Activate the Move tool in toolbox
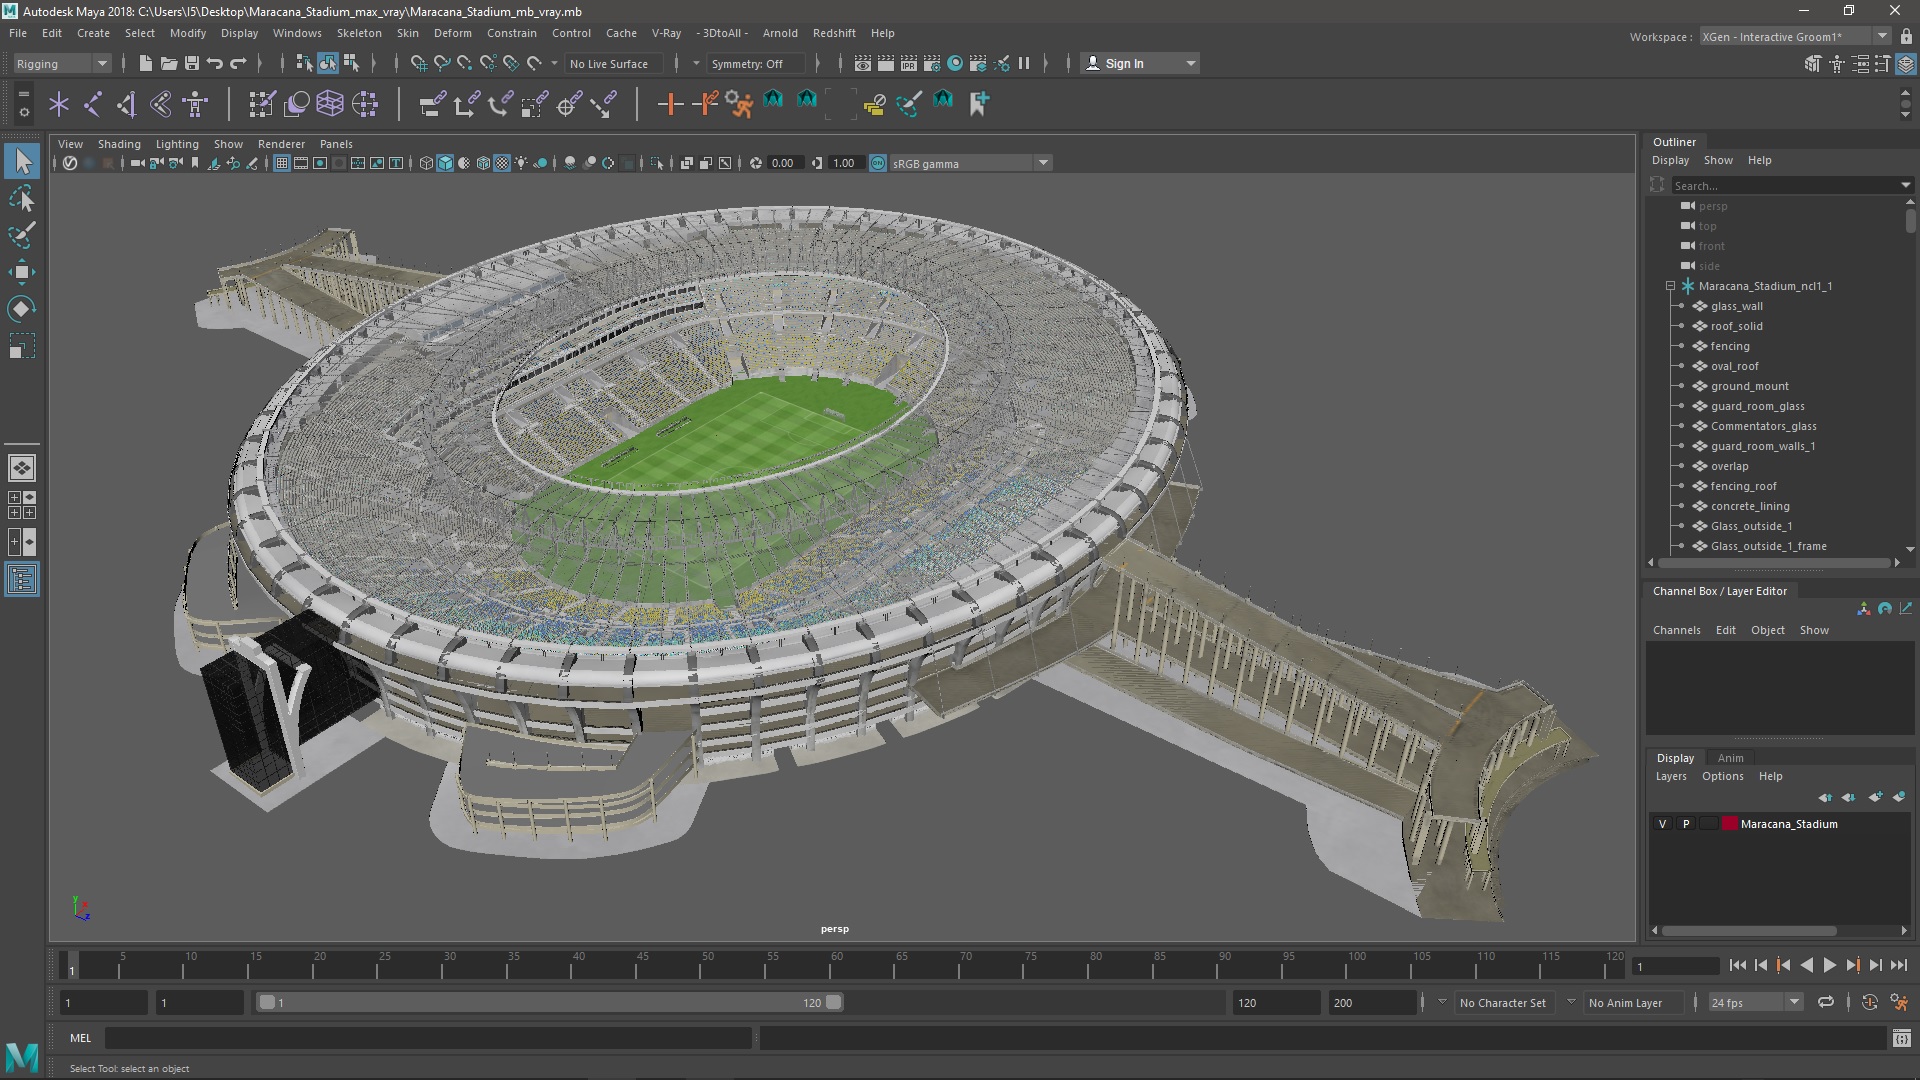The width and height of the screenshot is (1920, 1080). click(x=22, y=272)
